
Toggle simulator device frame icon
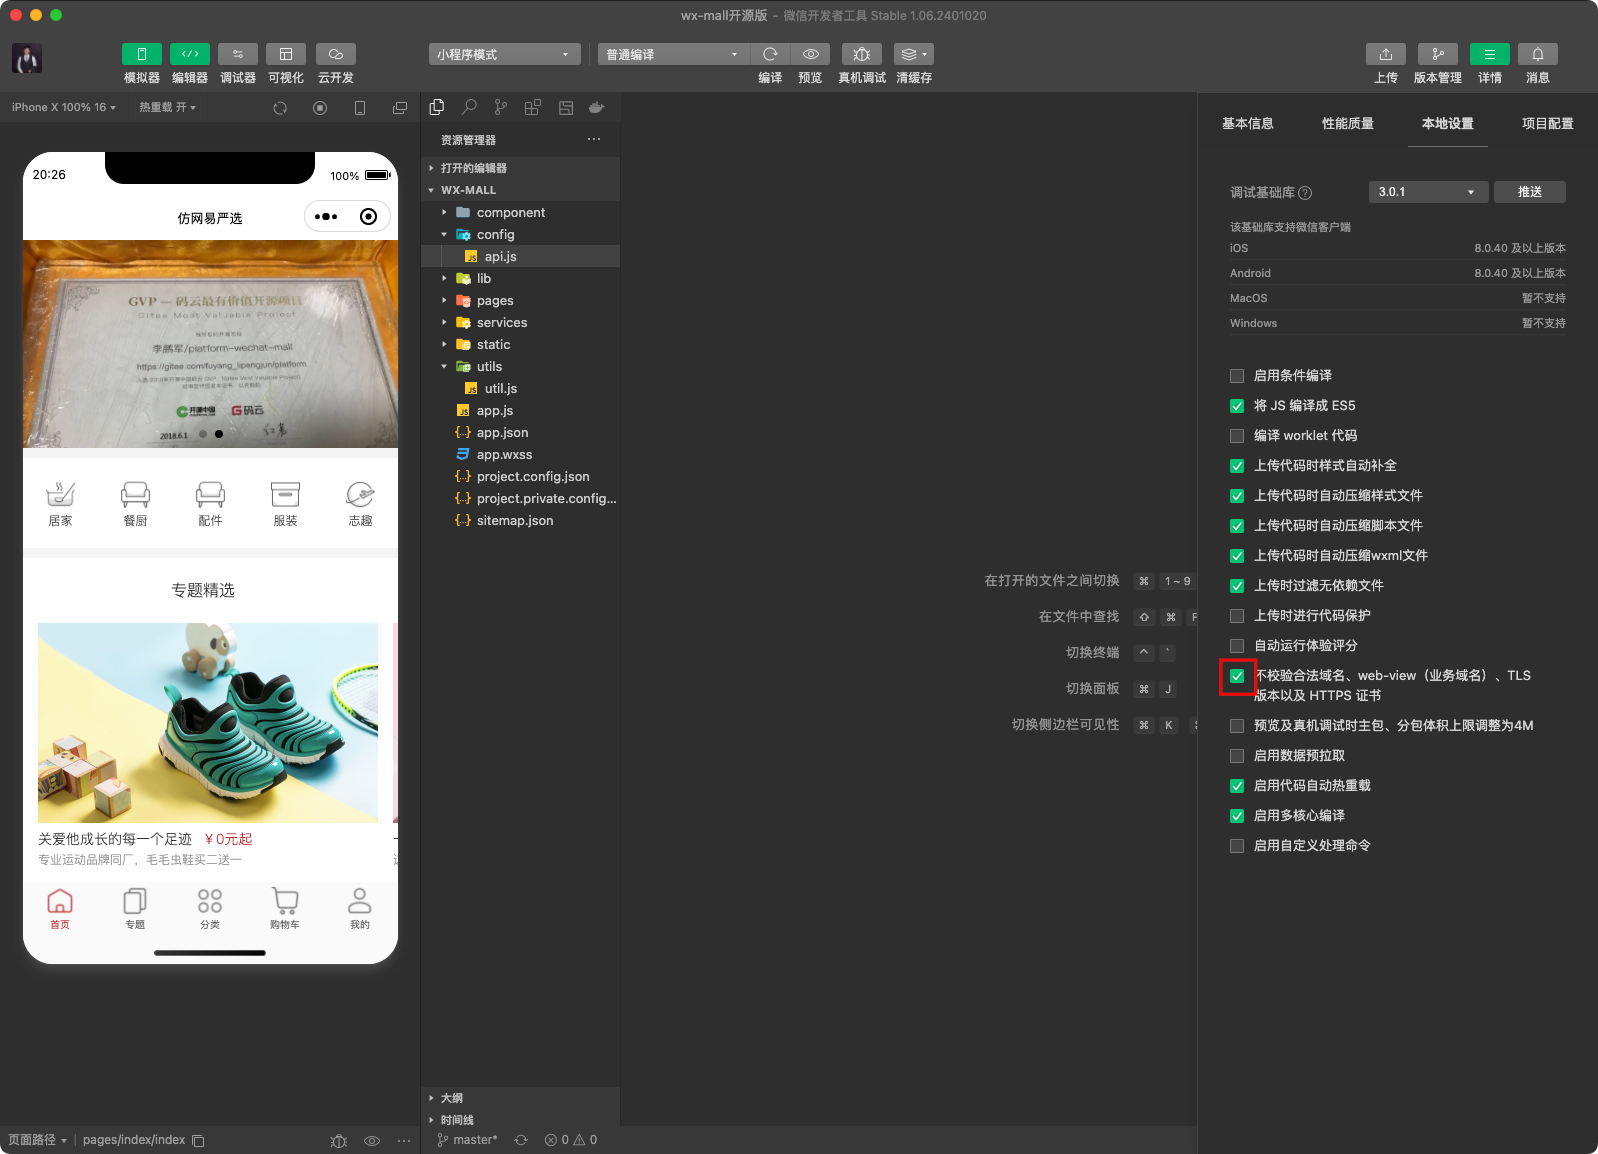(x=360, y=108)
